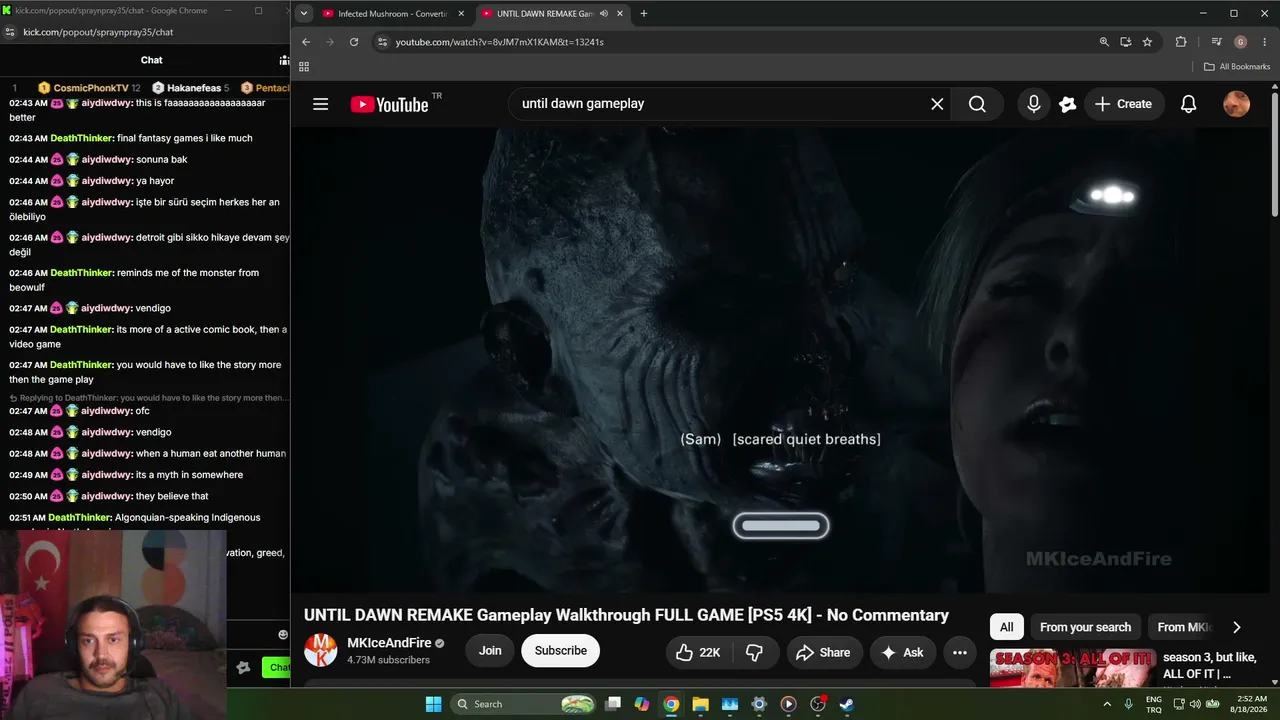Open the emoji picker in Kick chat
The width and height of the screenshot is (1280, 720).
(282, 634)
